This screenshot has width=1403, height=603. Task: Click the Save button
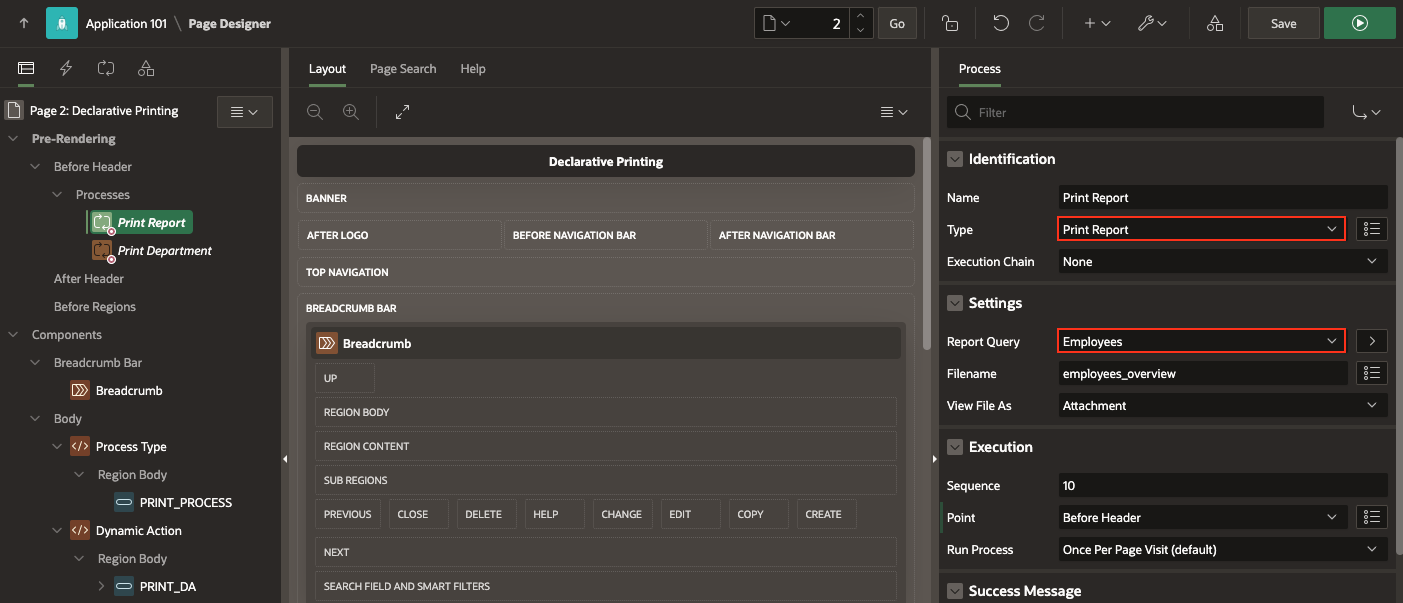pos(1283,22)
